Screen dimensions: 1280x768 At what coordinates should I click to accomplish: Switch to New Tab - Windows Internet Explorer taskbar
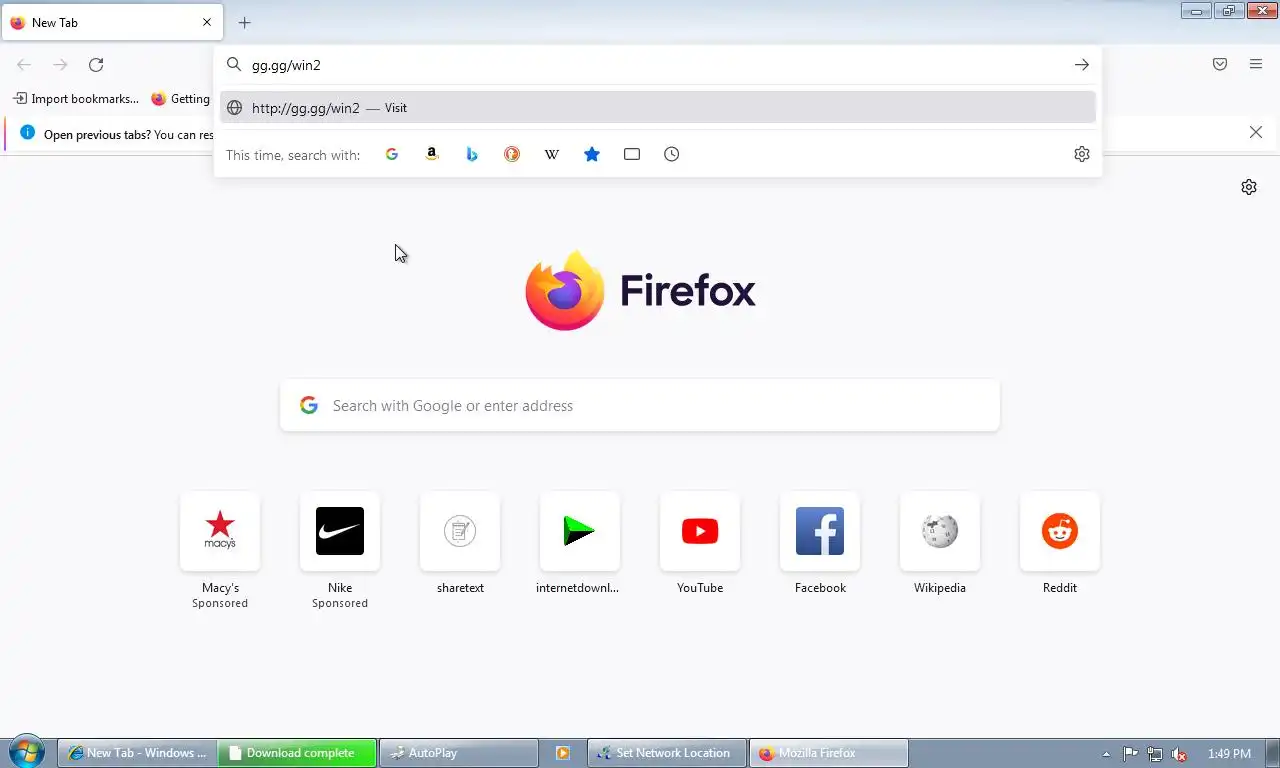click(137, 753)
